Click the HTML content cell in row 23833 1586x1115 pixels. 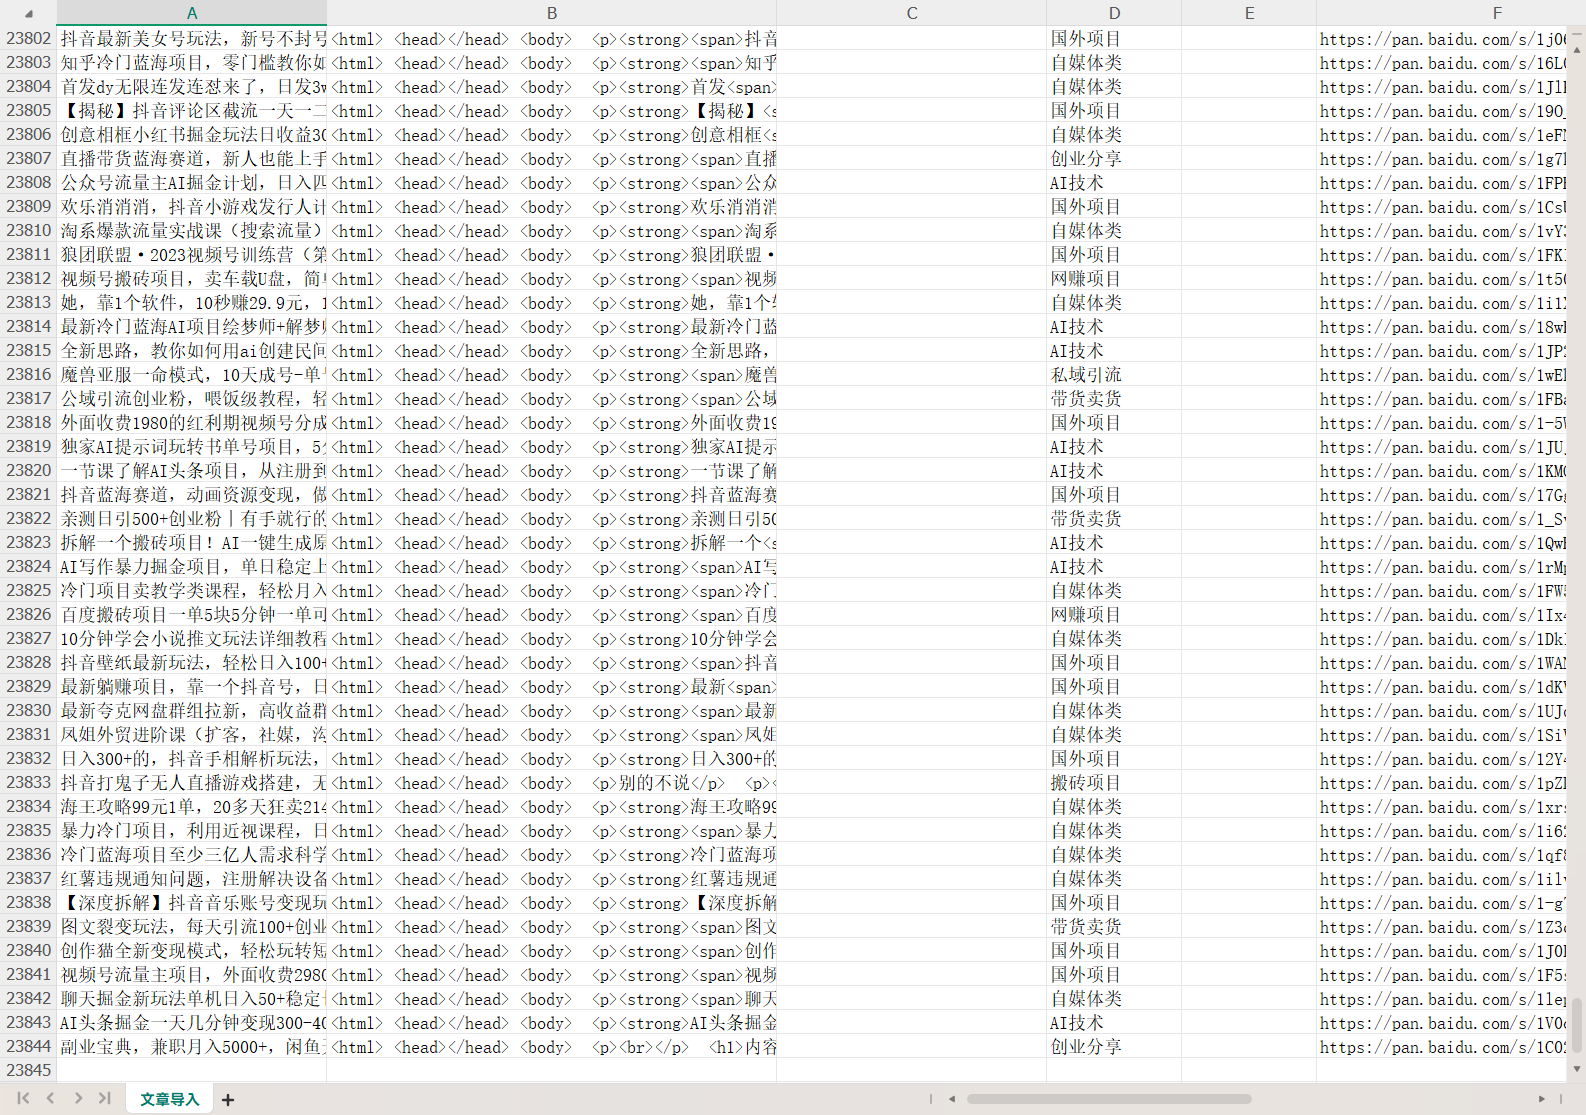click(x=552, y=782)
